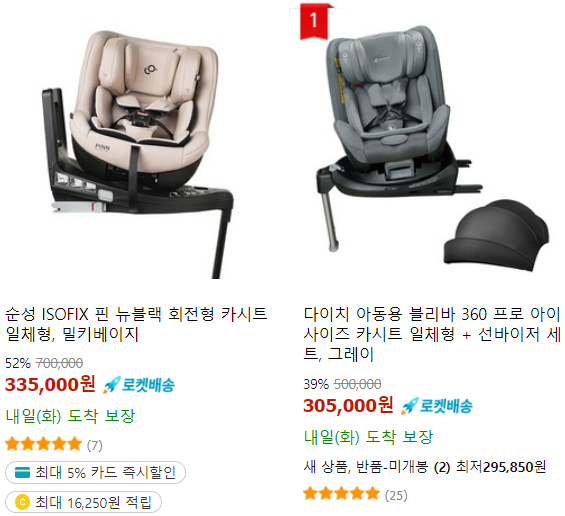The image size is (565, 516).
Task: Click the yellow coin cashback icon
Action: 22,502
